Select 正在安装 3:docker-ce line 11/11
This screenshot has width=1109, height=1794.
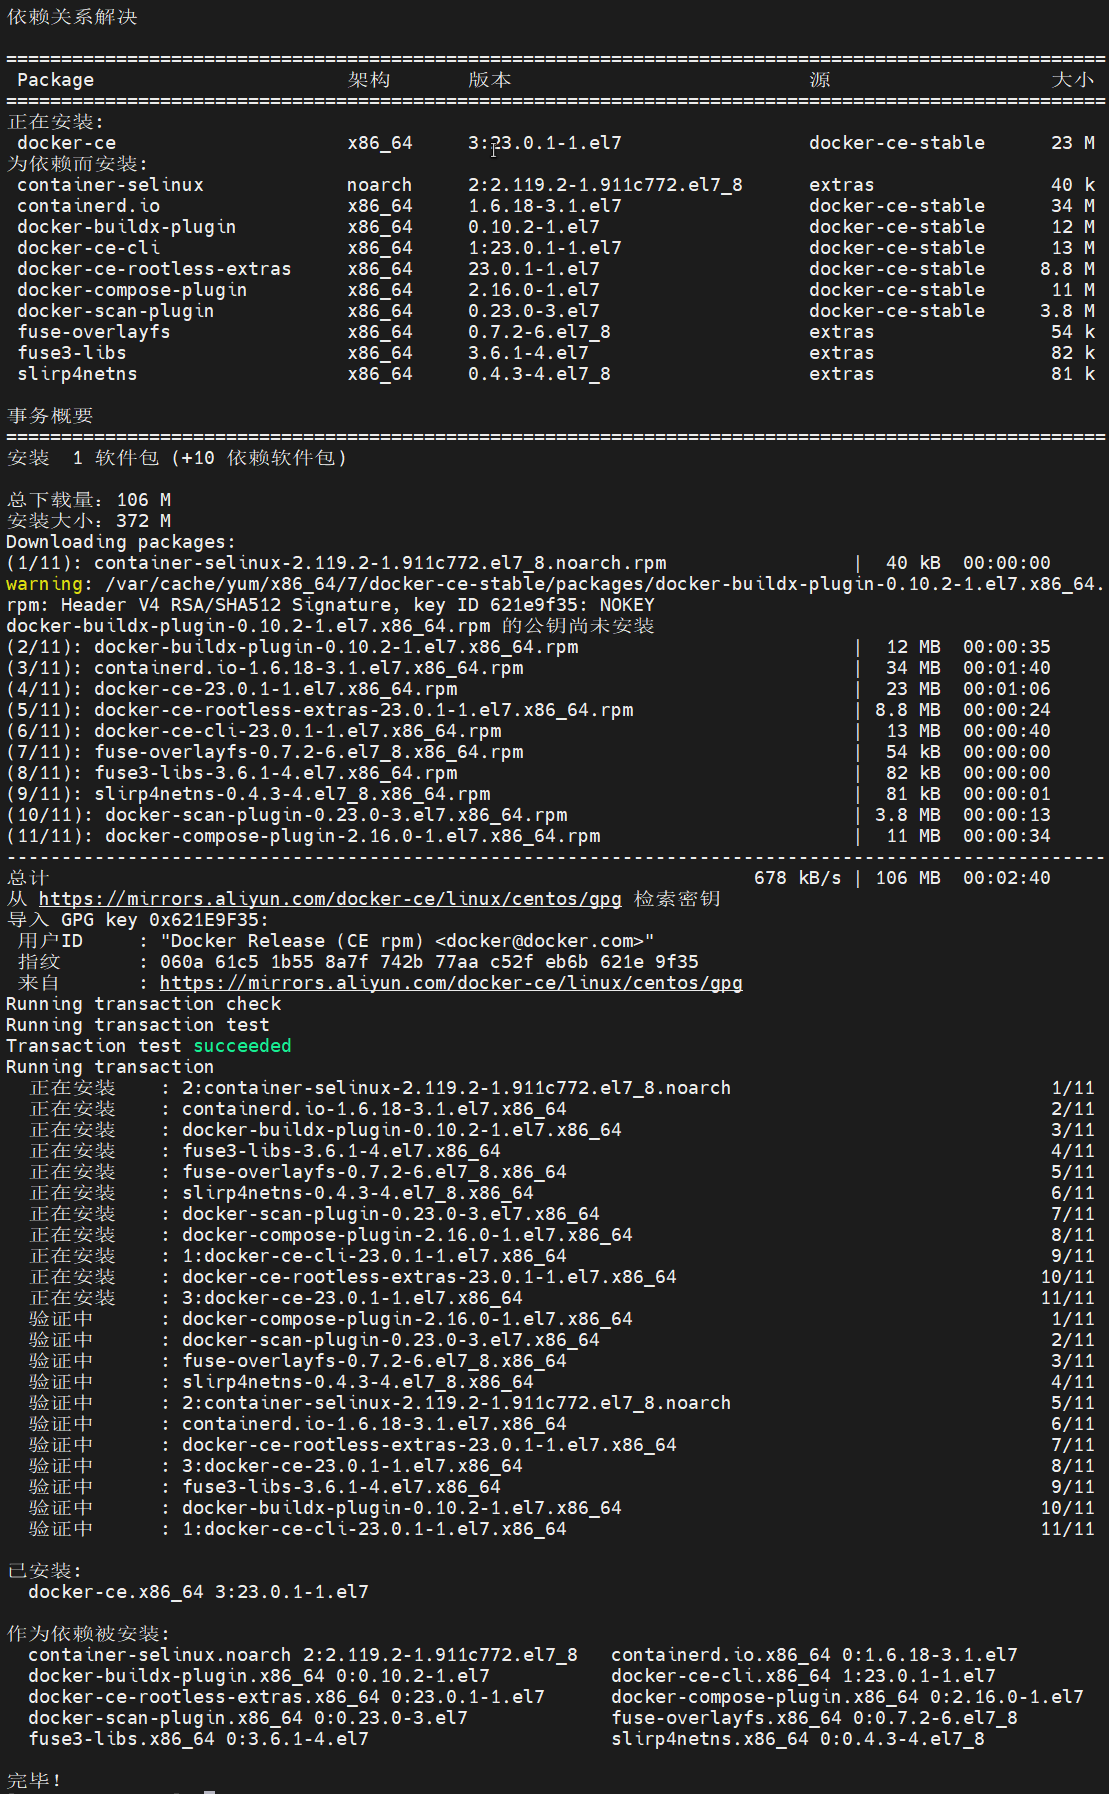coord(561,1298)
